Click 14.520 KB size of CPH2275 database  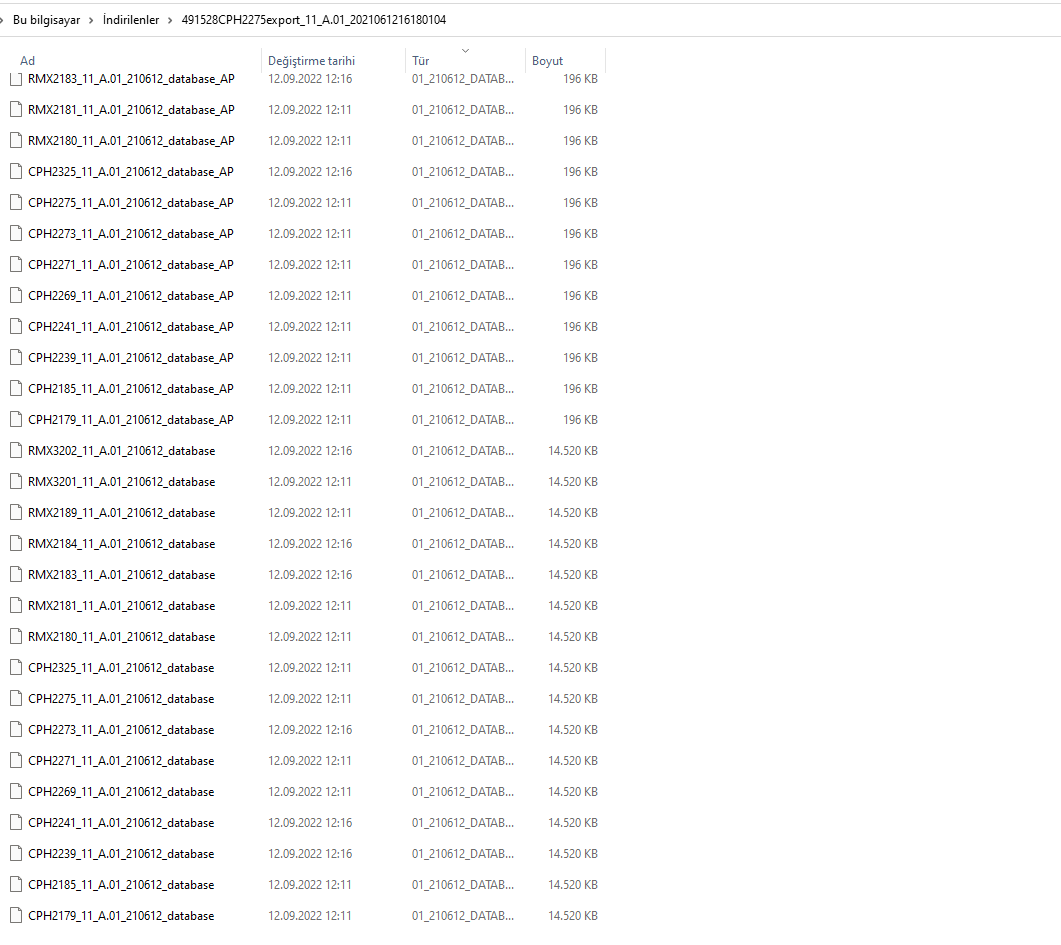573,699
